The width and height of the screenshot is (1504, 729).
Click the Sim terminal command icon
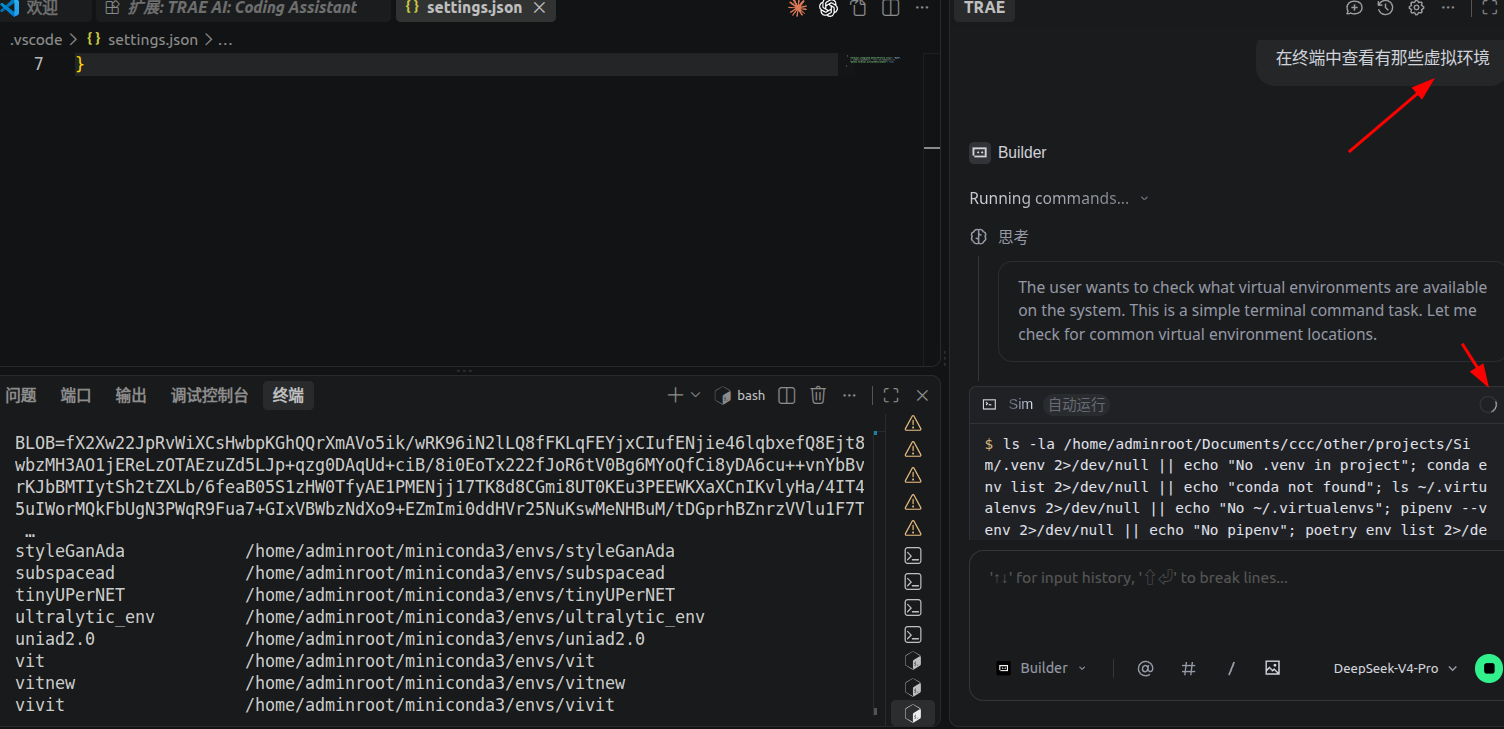pyautogui.click(x=989, y=405)
